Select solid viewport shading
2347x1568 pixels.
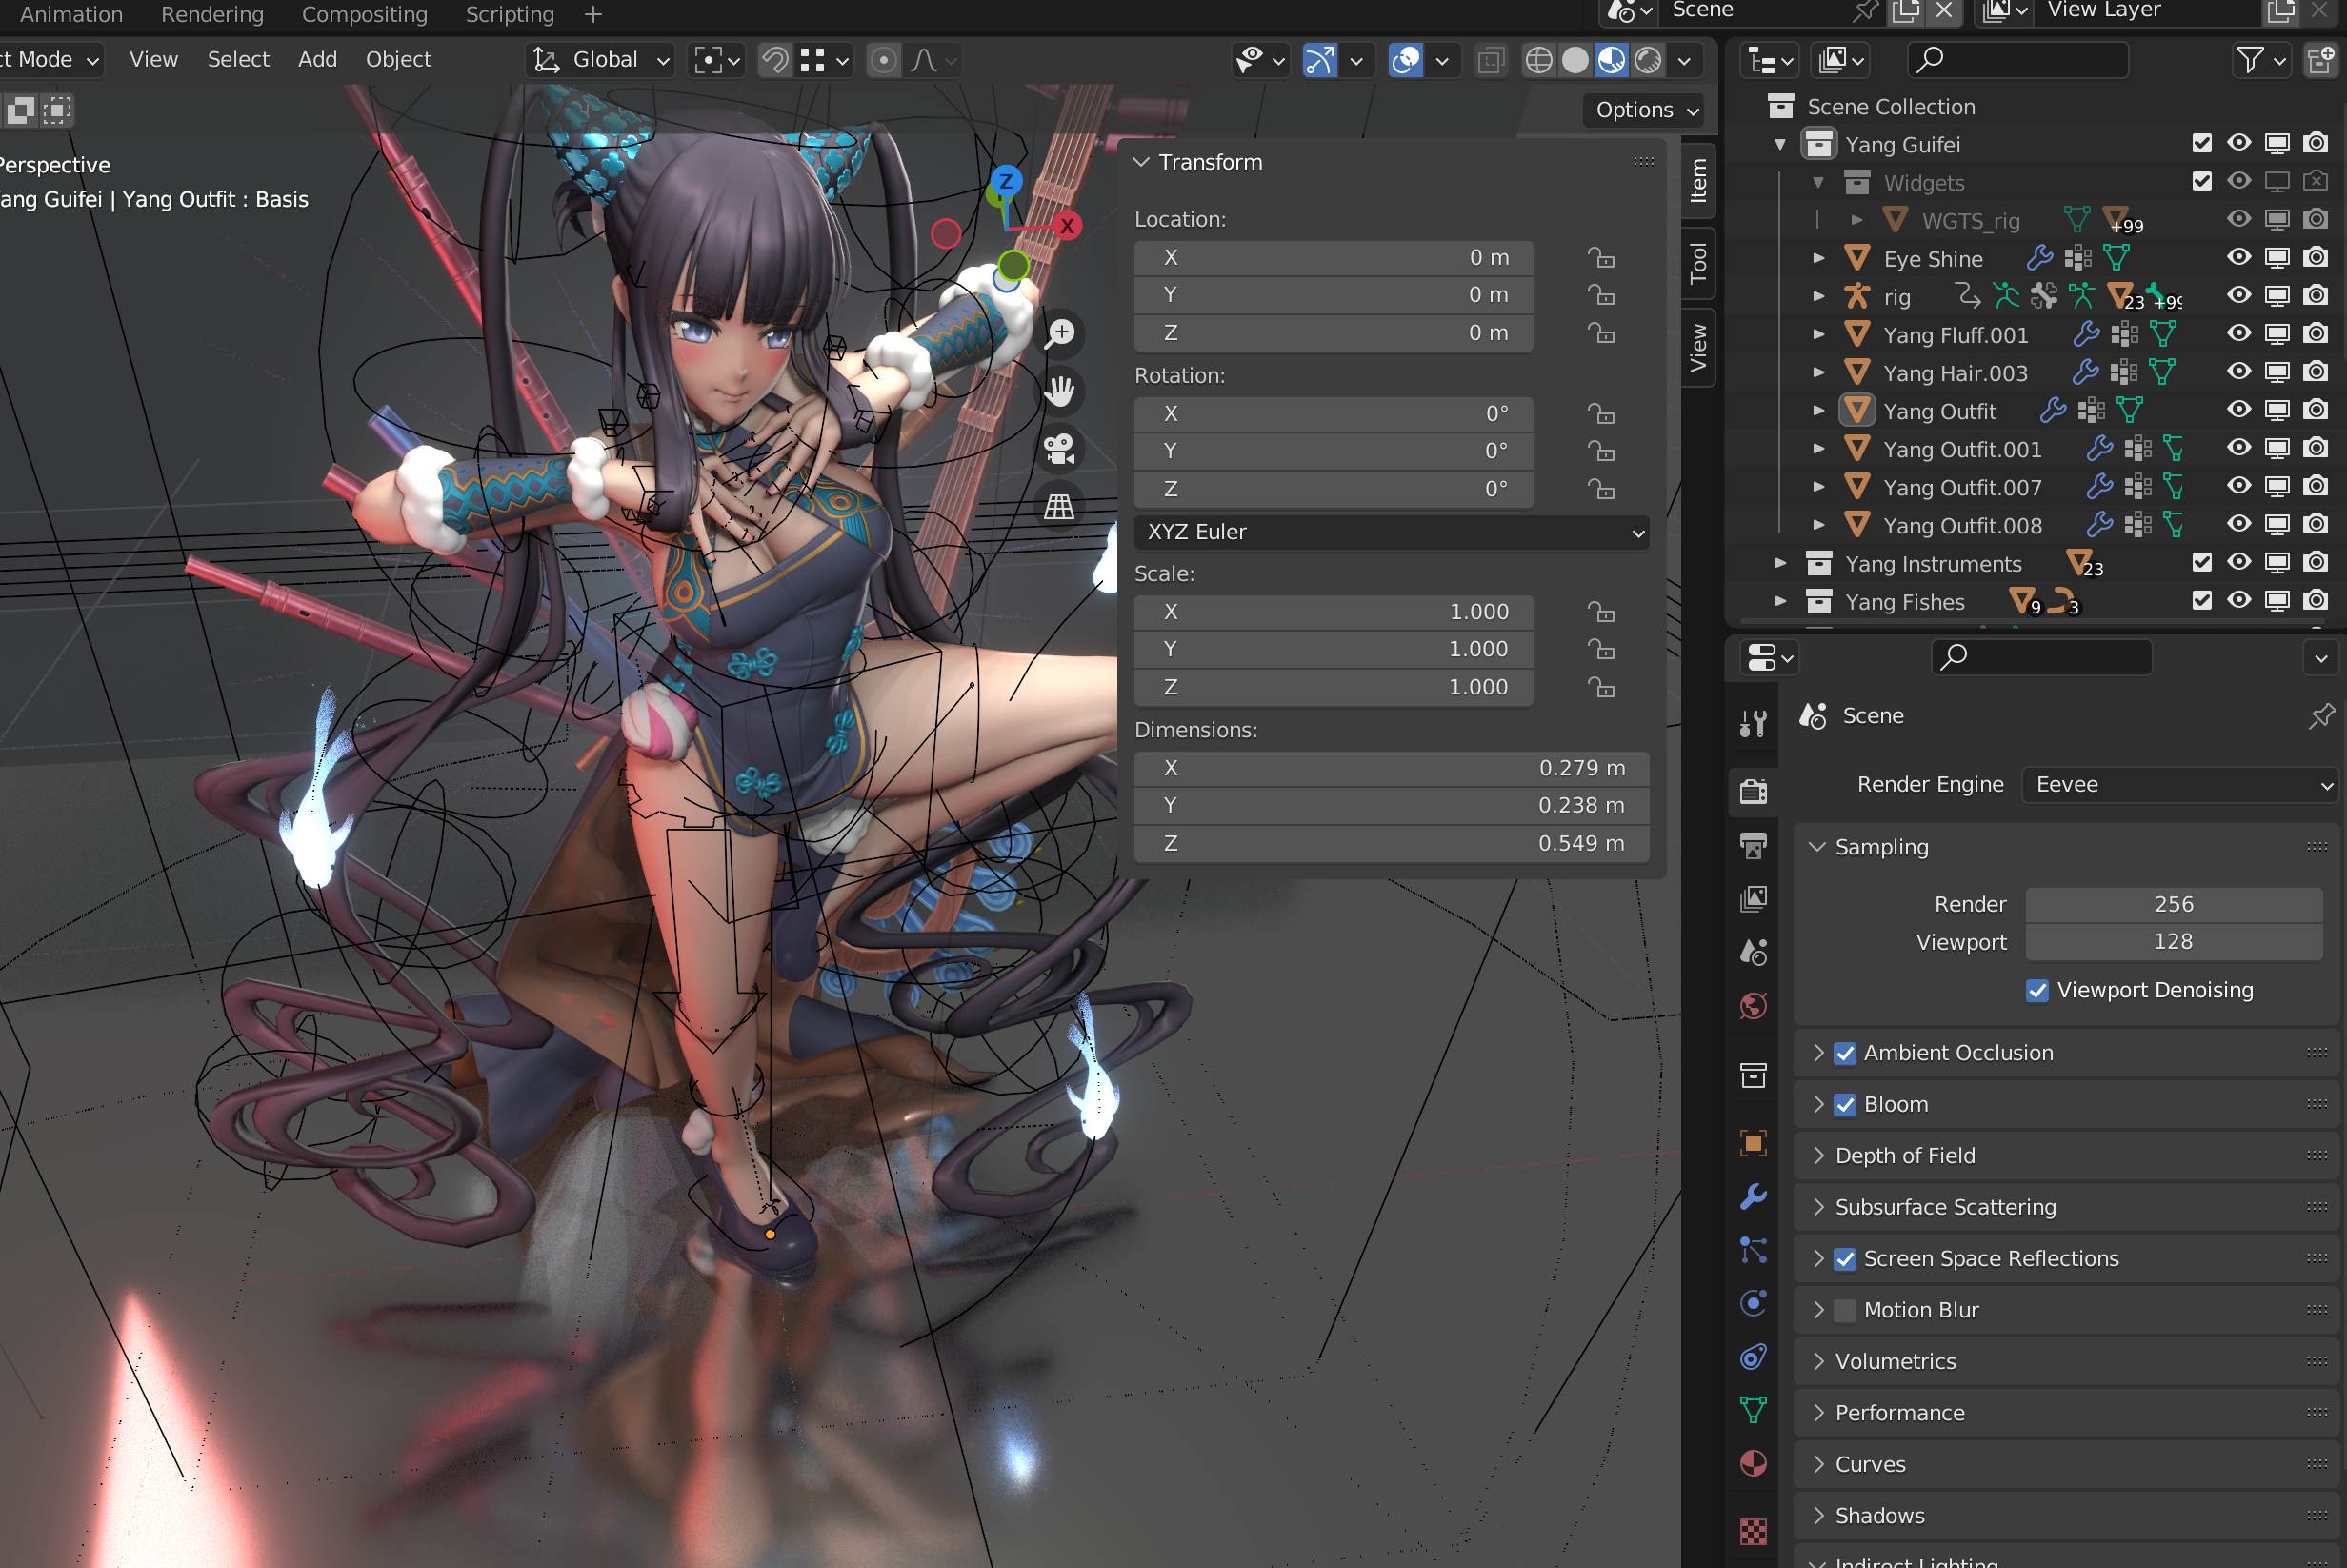tap(1575, 61)
